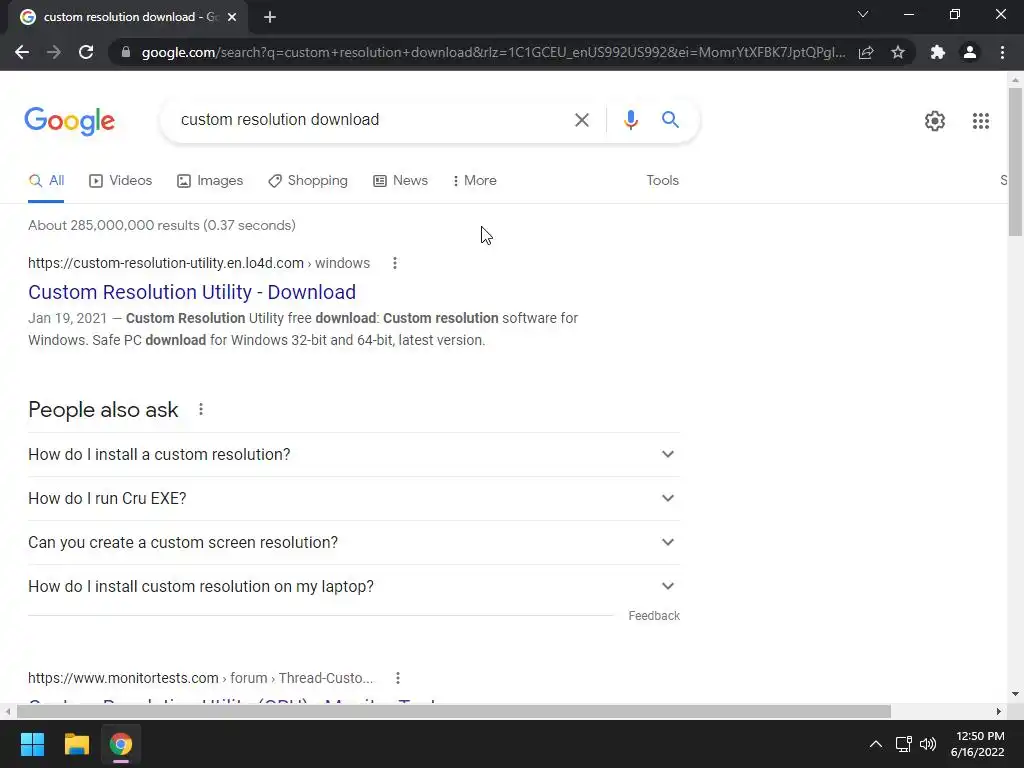The image size is (1024, 768).
Task: Open tab search chevron in title bar
Action: click(863, 14)
